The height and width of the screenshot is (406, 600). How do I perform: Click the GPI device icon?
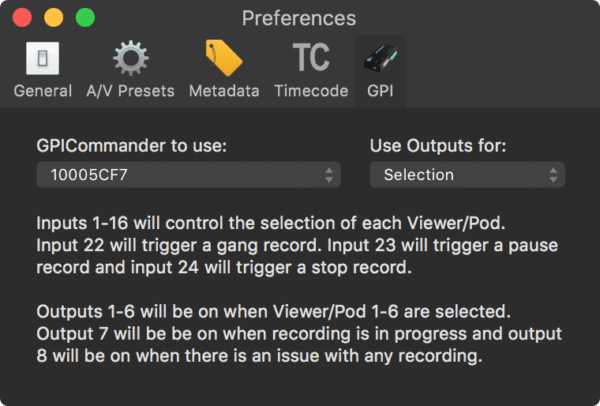click(x=380, y=59)
